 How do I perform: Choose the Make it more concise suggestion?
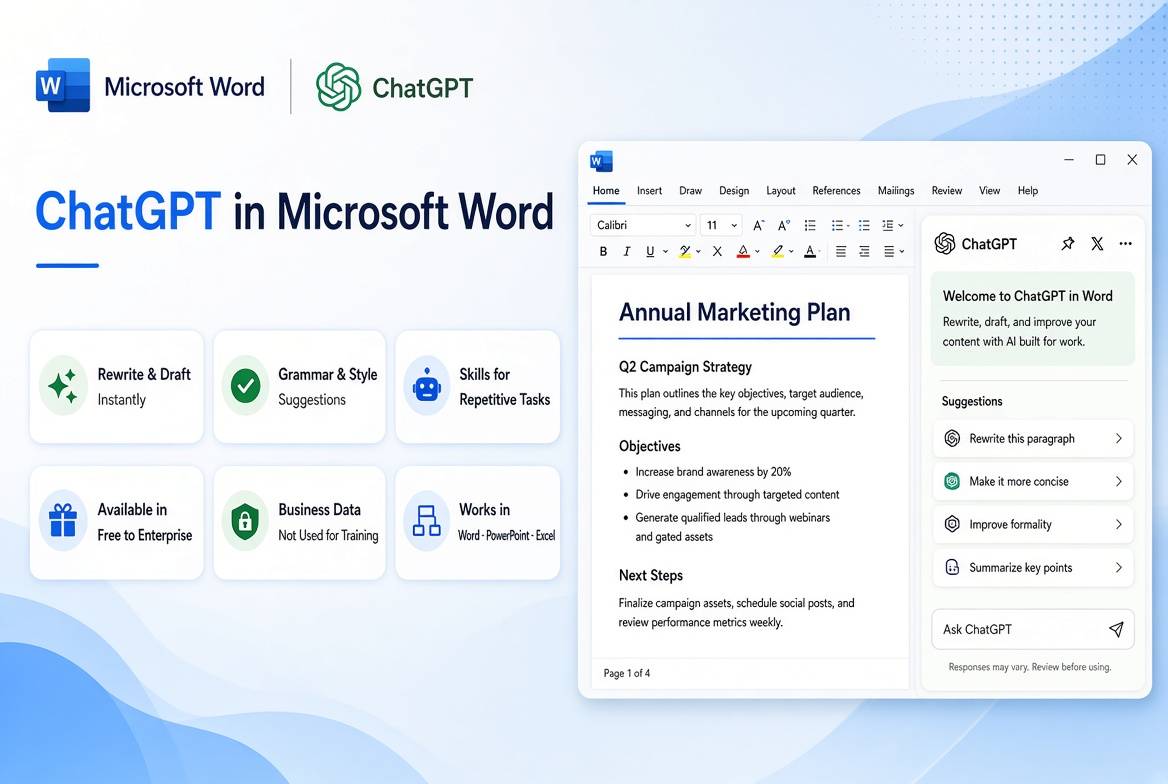1033,481
